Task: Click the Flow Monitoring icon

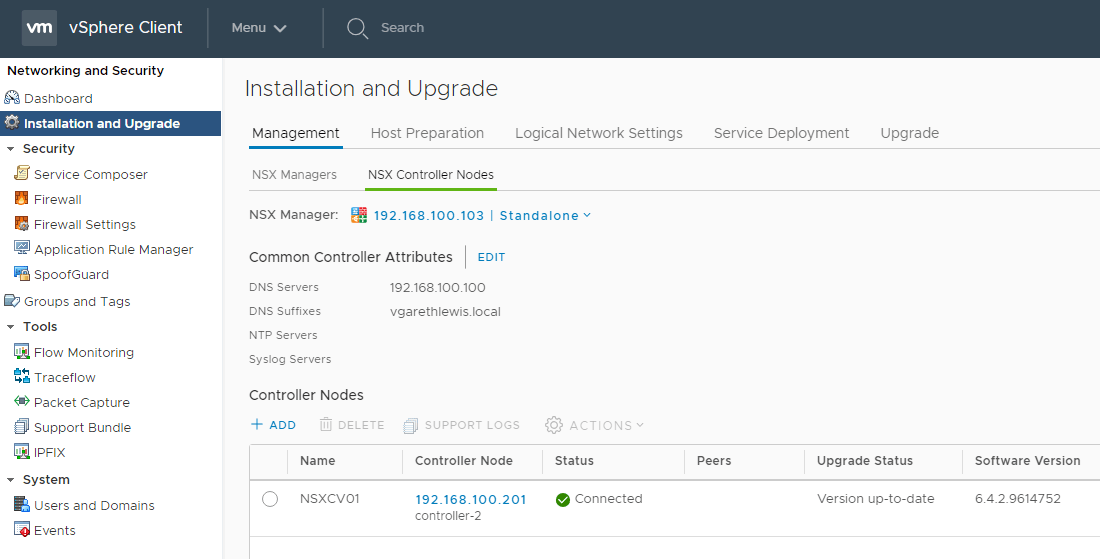Action: [22, 351]
